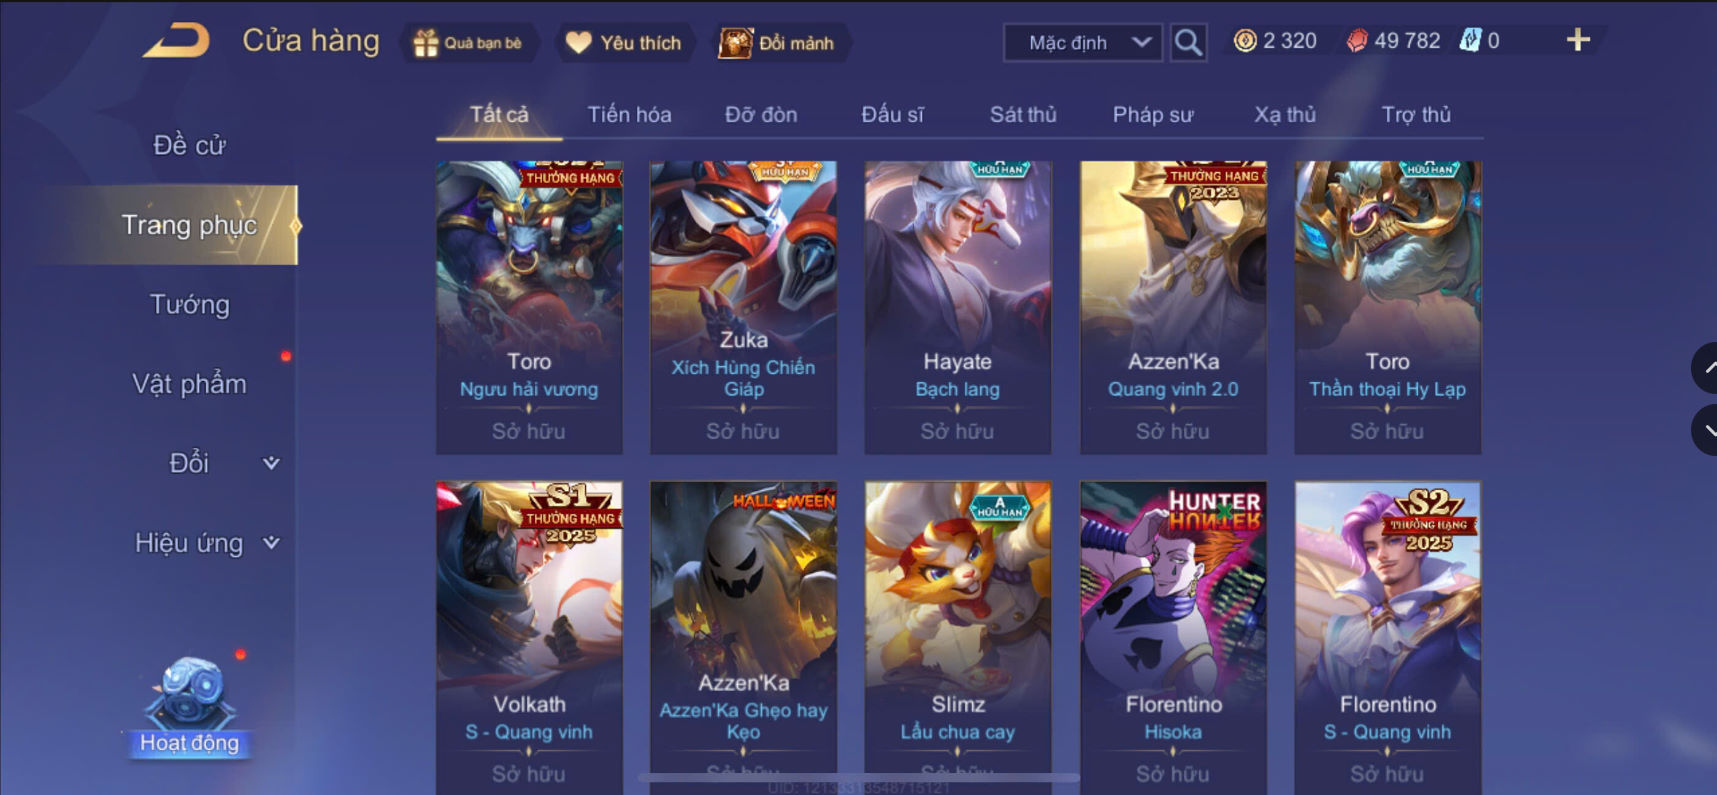
Task: Select the Hayate Bạch lang skin card
Action: click(958, 307)
